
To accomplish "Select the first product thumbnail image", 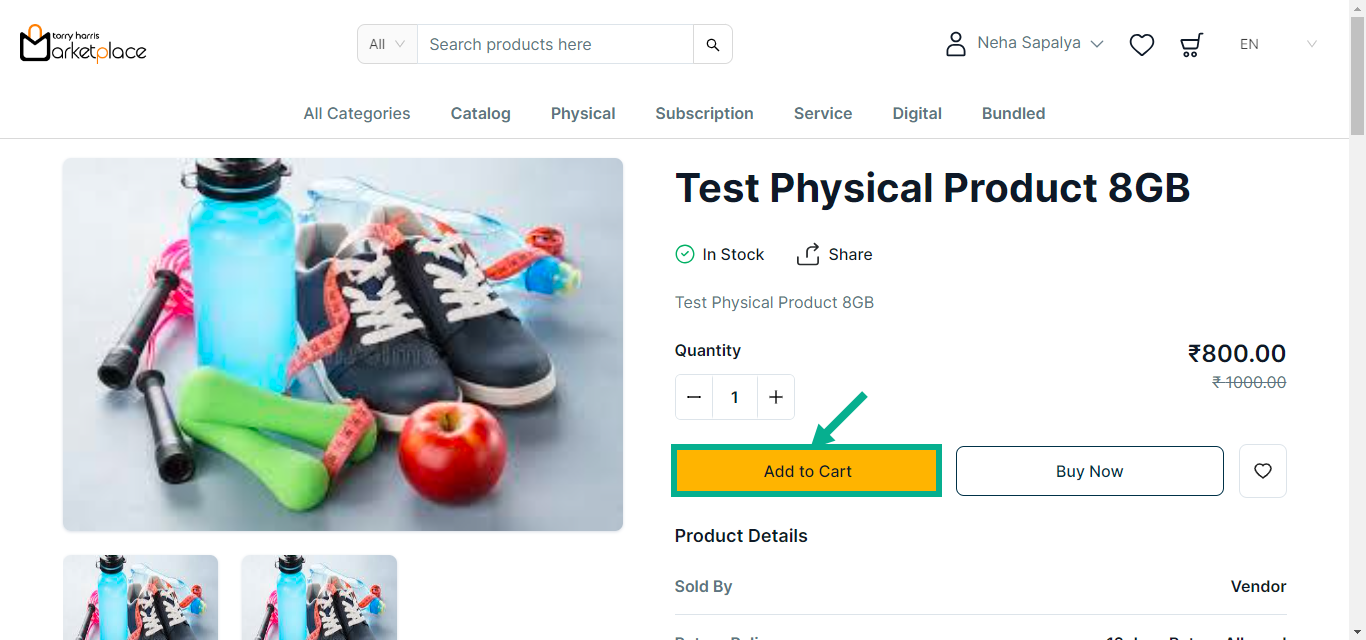I will click(141, 597).
